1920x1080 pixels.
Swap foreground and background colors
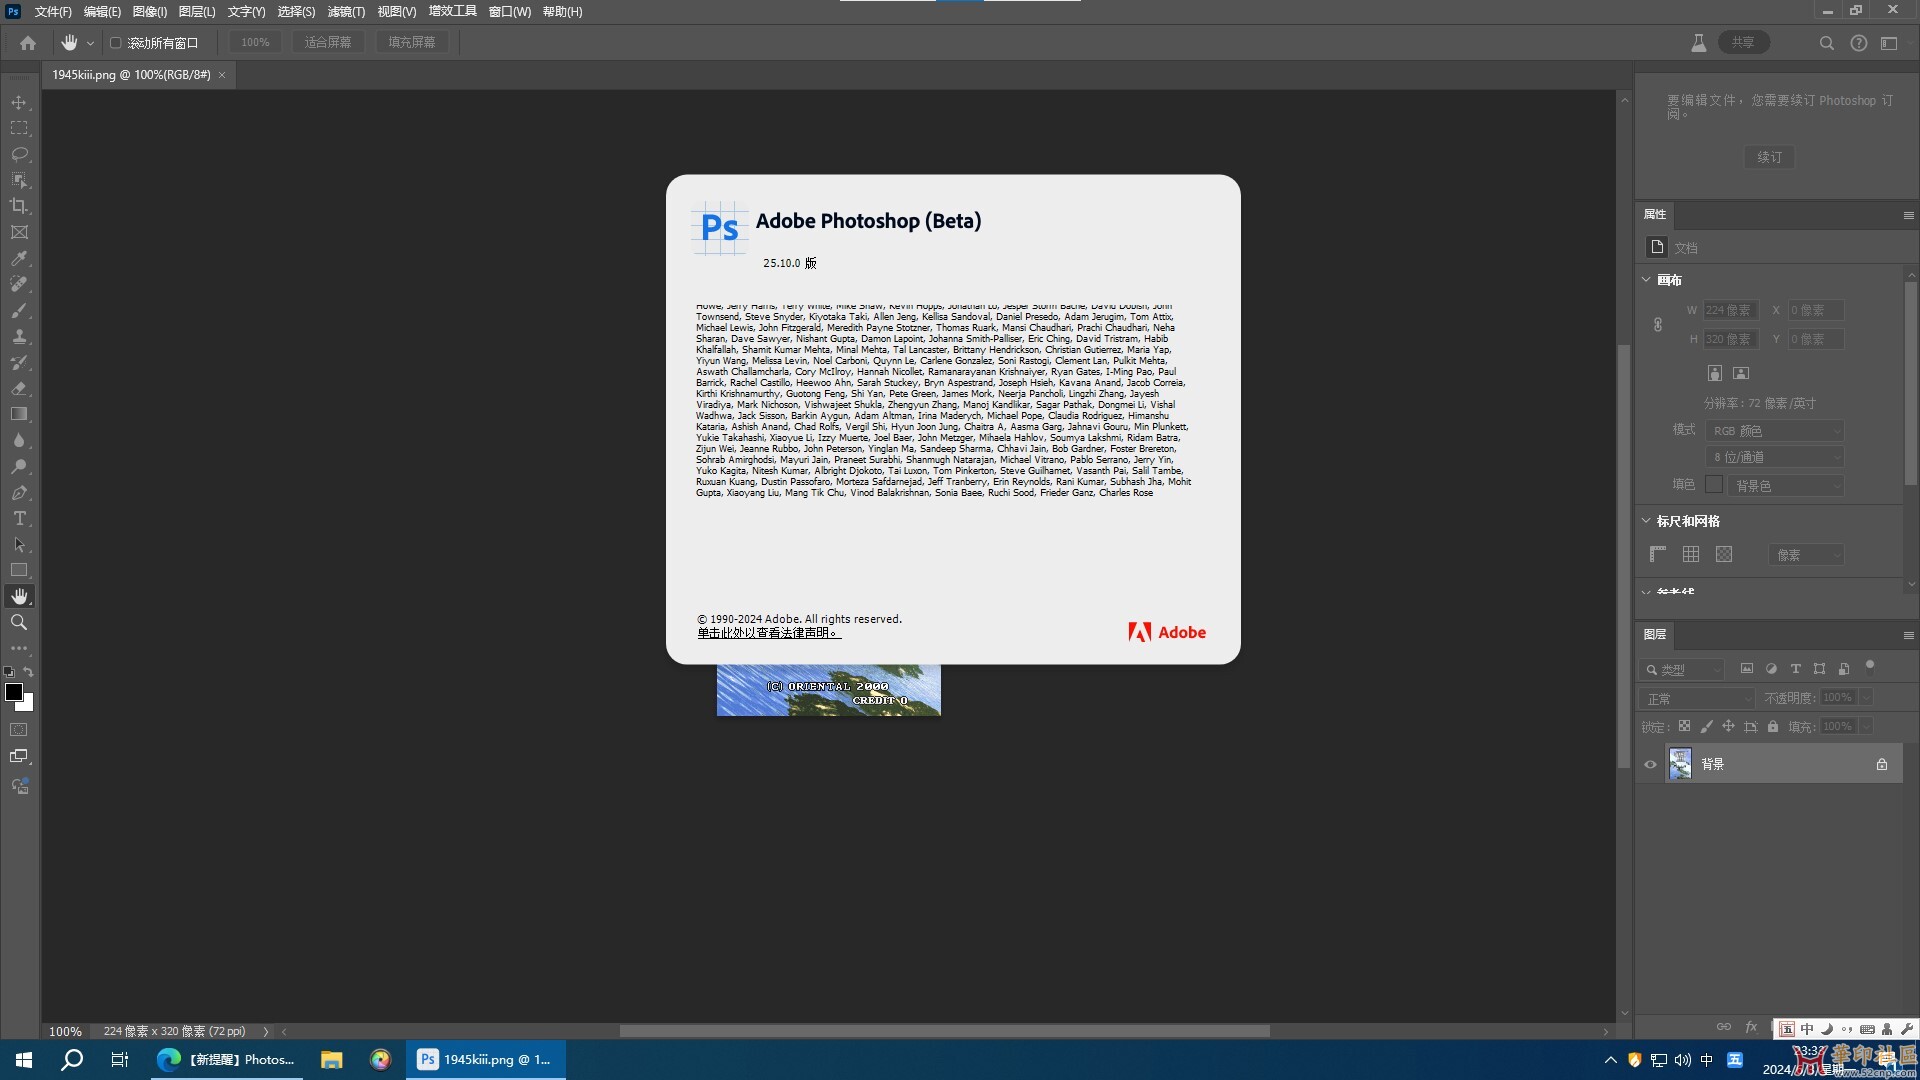click(x=29, y=672)
